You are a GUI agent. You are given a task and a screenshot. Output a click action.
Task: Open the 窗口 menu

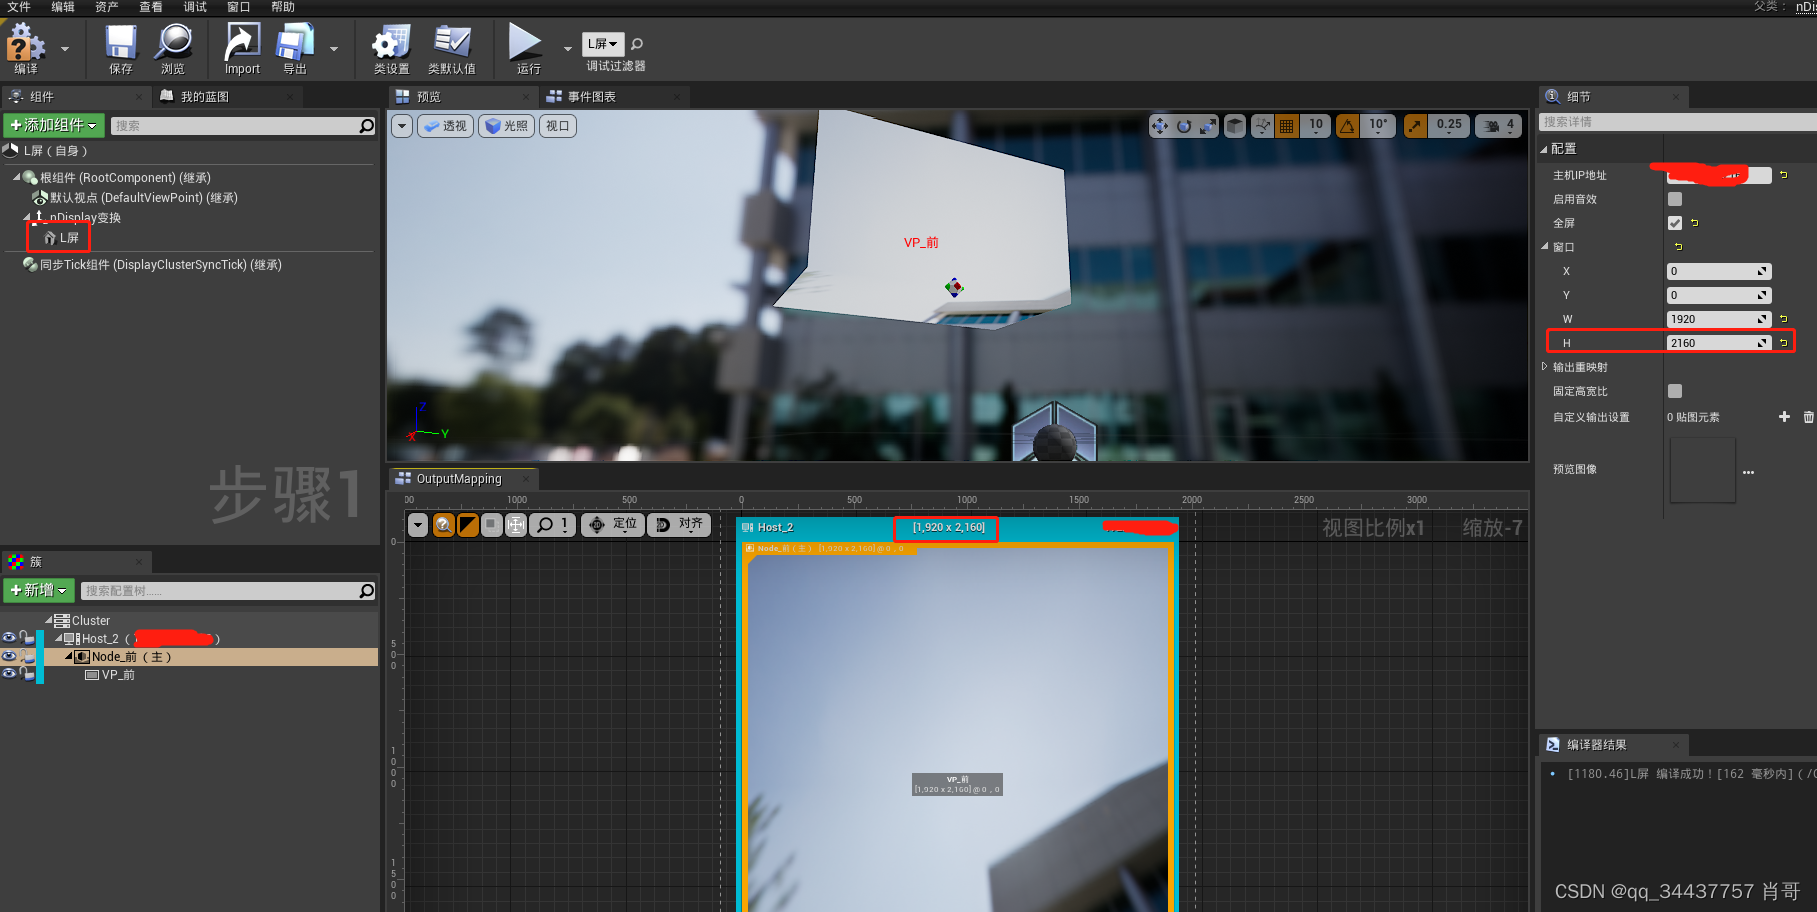pos(237,7)
